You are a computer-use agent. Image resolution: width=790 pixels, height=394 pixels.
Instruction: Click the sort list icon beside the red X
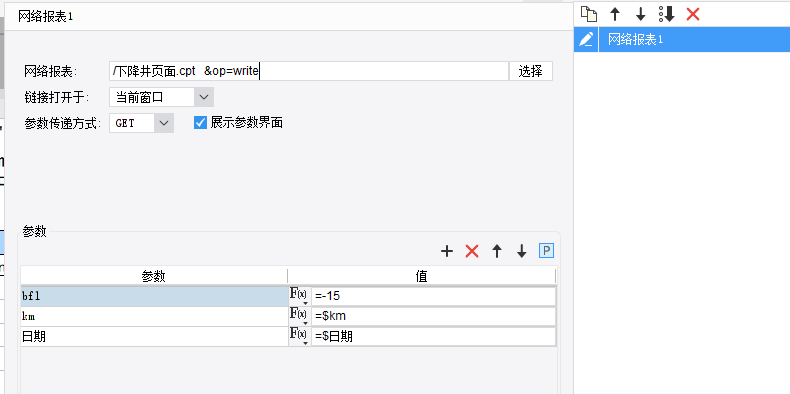tap(667, 14)
